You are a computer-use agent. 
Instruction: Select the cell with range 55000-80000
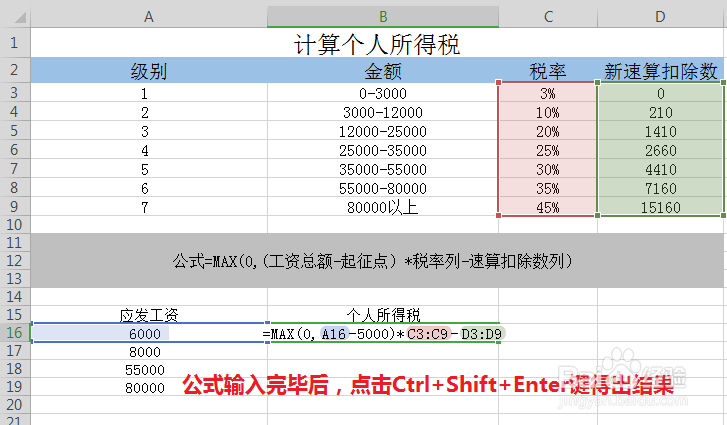click(383, 188)
